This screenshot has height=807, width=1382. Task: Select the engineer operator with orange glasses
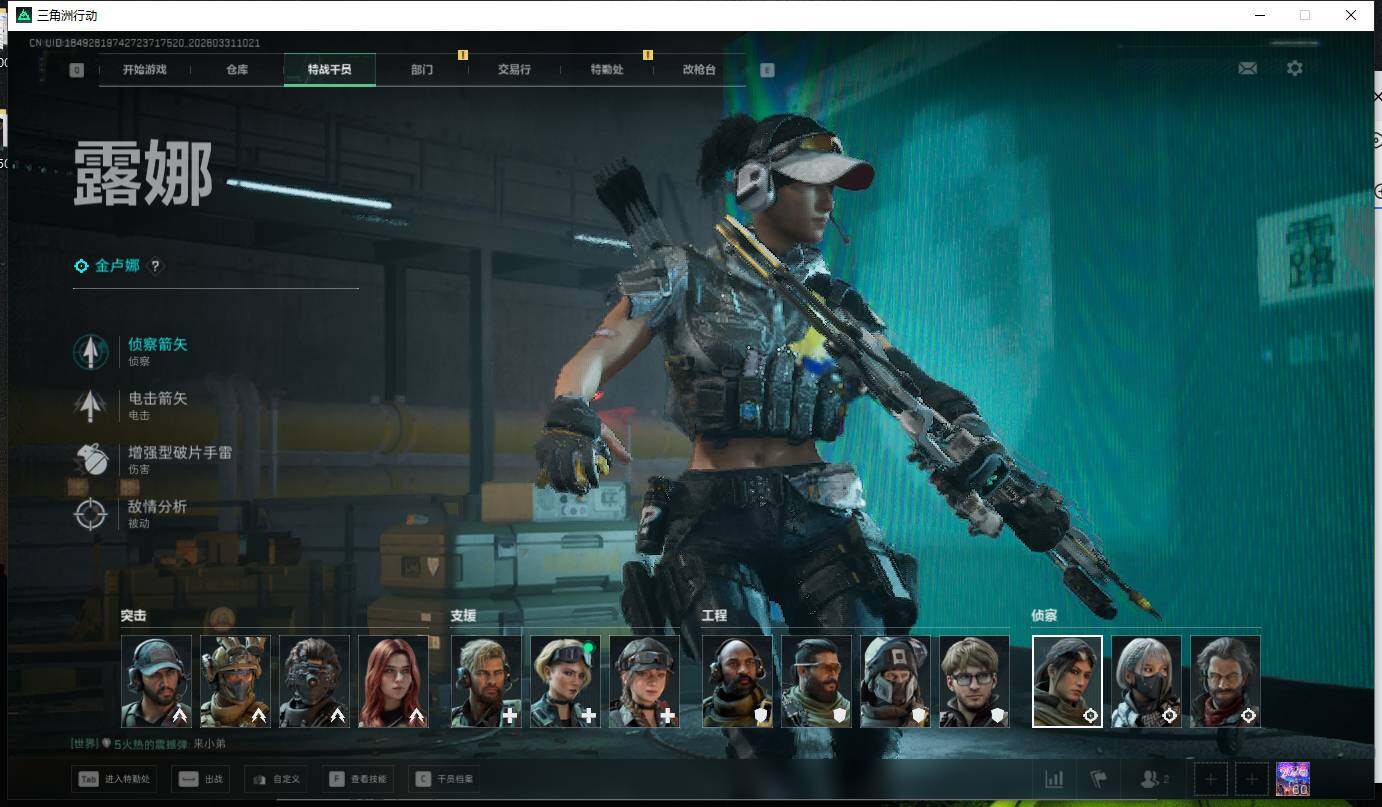tap(816, 681)
